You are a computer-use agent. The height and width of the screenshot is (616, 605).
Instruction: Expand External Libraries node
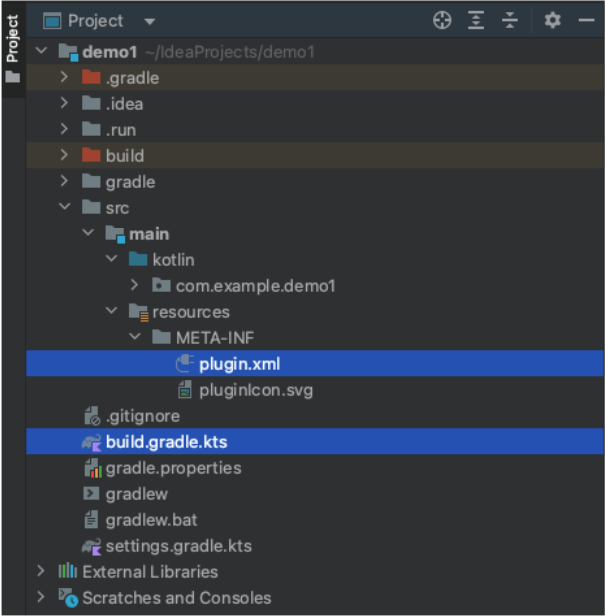click(x=40, y=571)
